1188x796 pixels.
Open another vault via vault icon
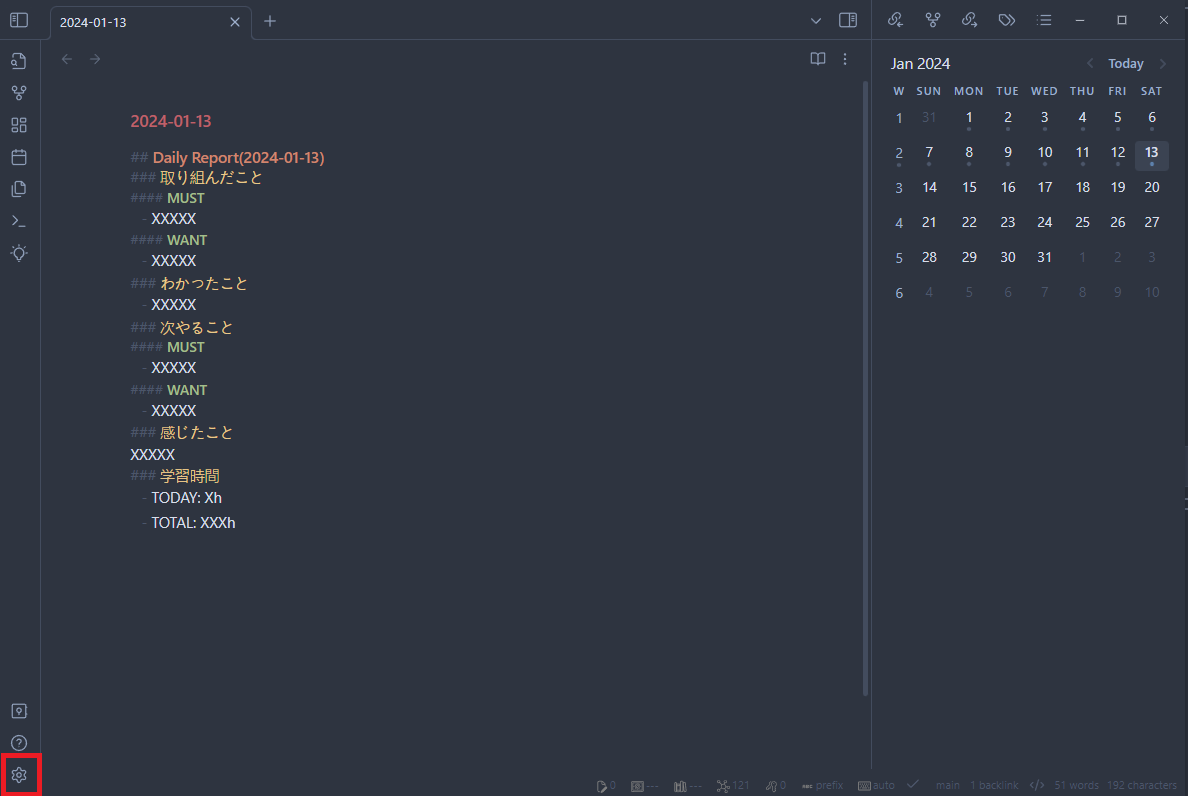(x=19, y=711)
